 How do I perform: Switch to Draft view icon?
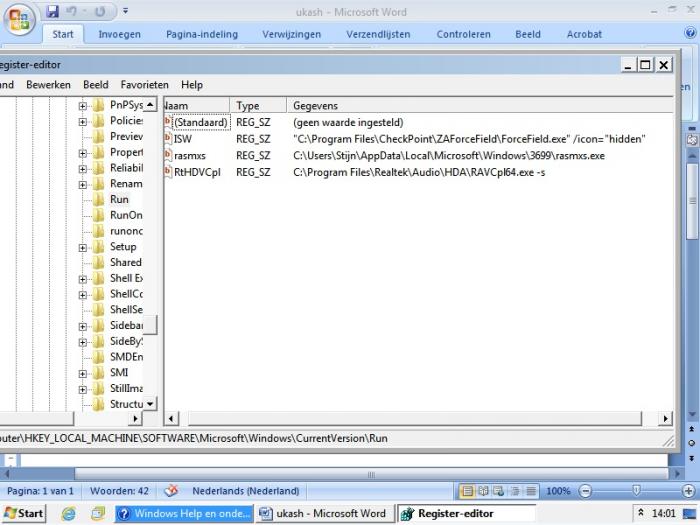click(531, 491)
